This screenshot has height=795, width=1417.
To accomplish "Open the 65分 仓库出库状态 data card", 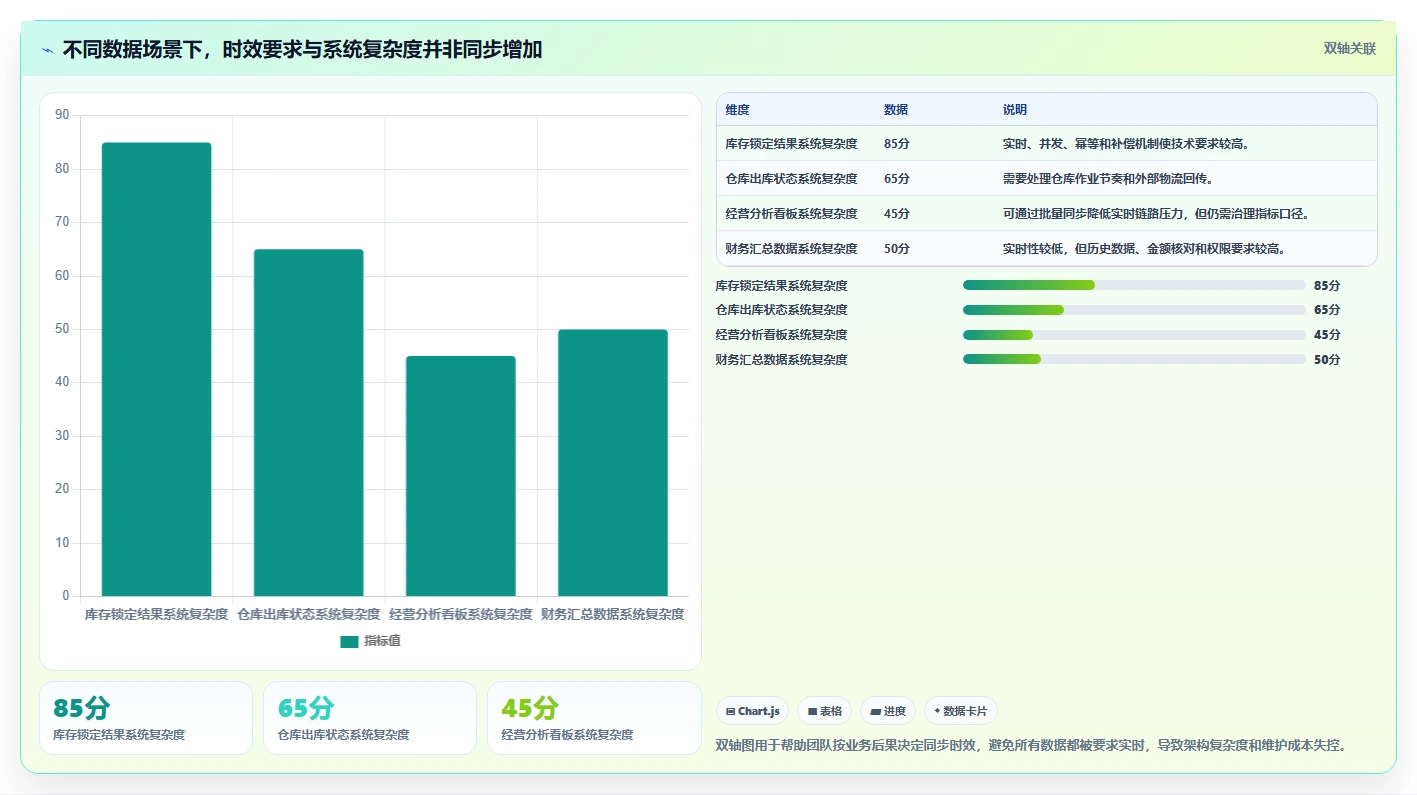I will tap(370, 718).
